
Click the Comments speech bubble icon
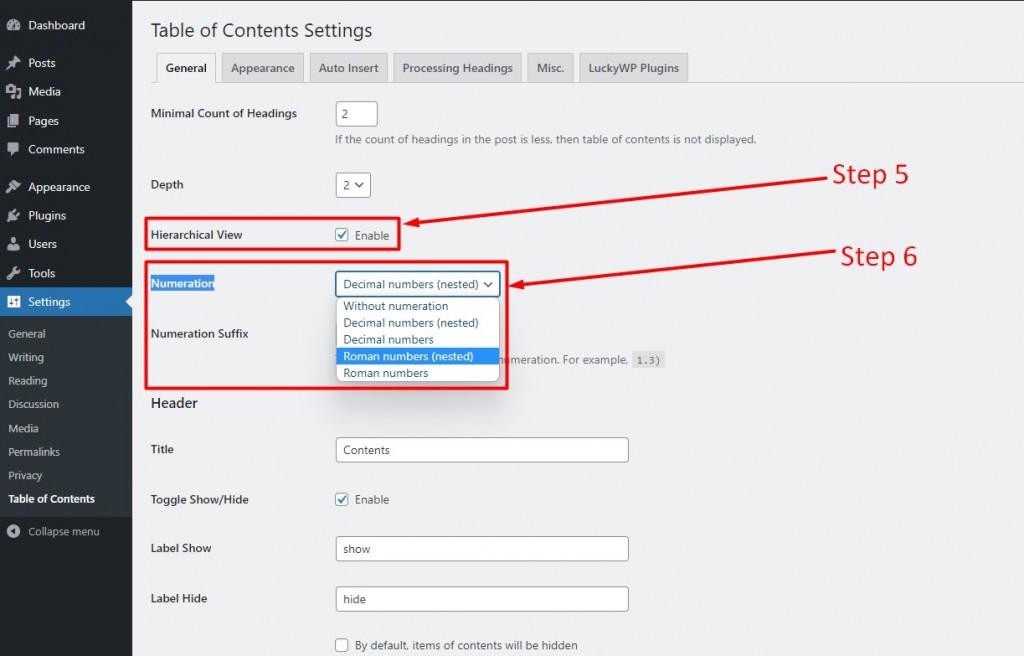pyautogui.click(x=13, y=149)
